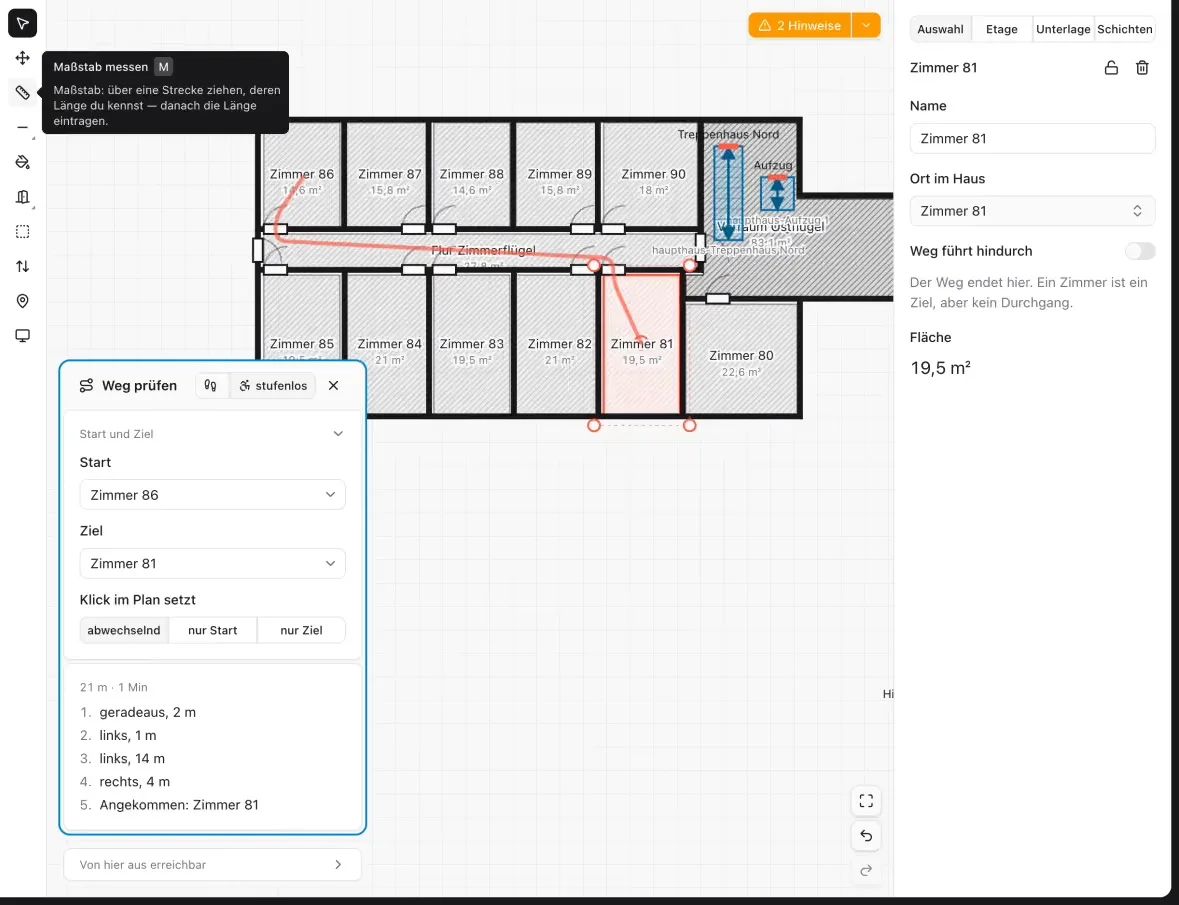This screenshot has height=905, width=1179.
Task: Open the Ziel dropdown showing Zimmer 81
Action: [213, 564]
